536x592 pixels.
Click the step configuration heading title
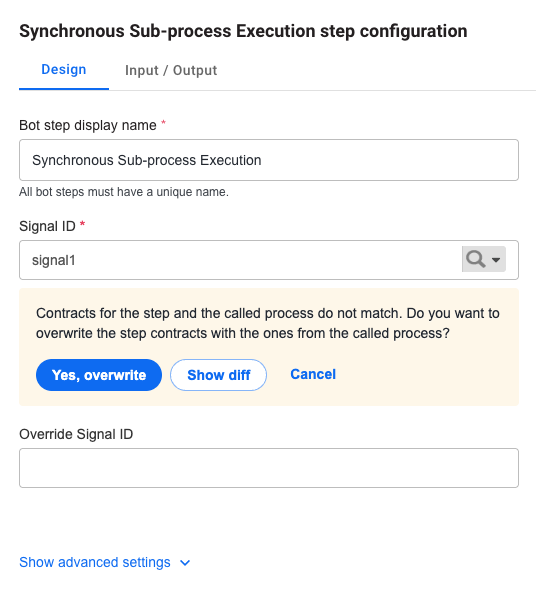pos(243,31)
